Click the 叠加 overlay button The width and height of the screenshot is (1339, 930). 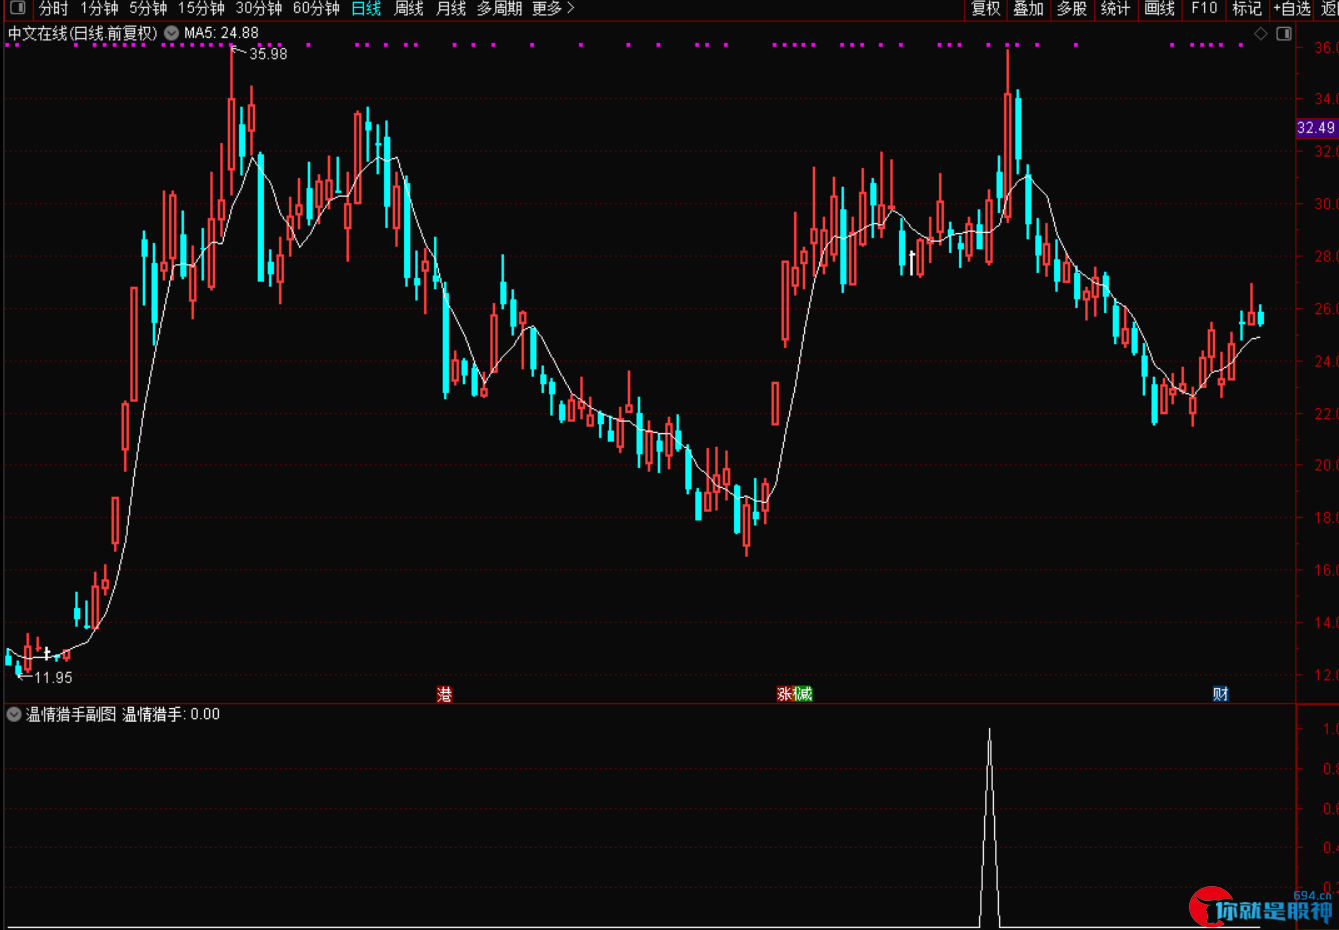click(1028, 8)
